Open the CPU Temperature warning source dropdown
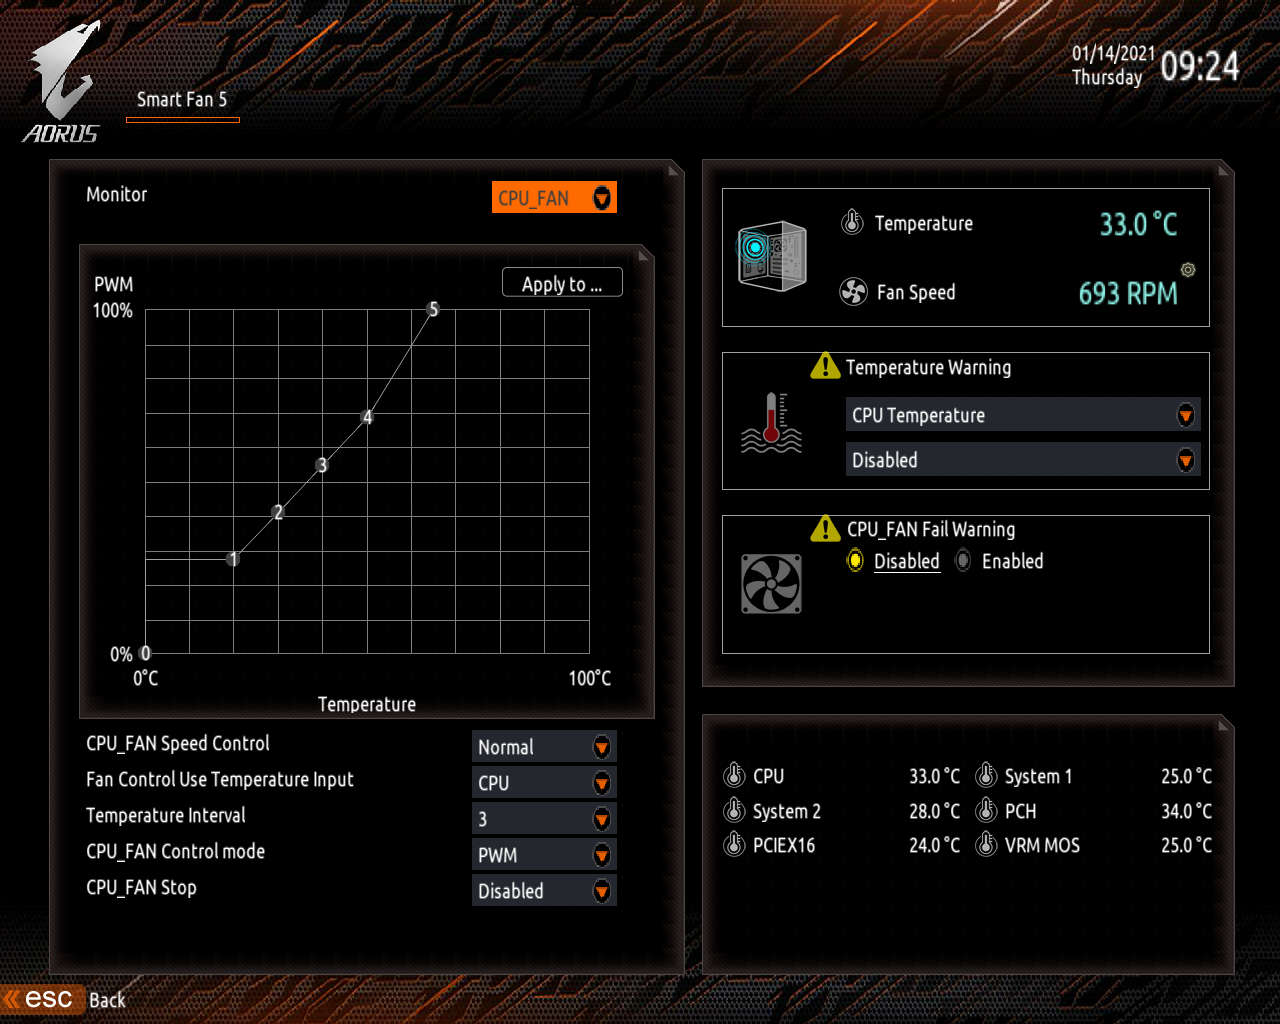 (x=1023, y=415)
